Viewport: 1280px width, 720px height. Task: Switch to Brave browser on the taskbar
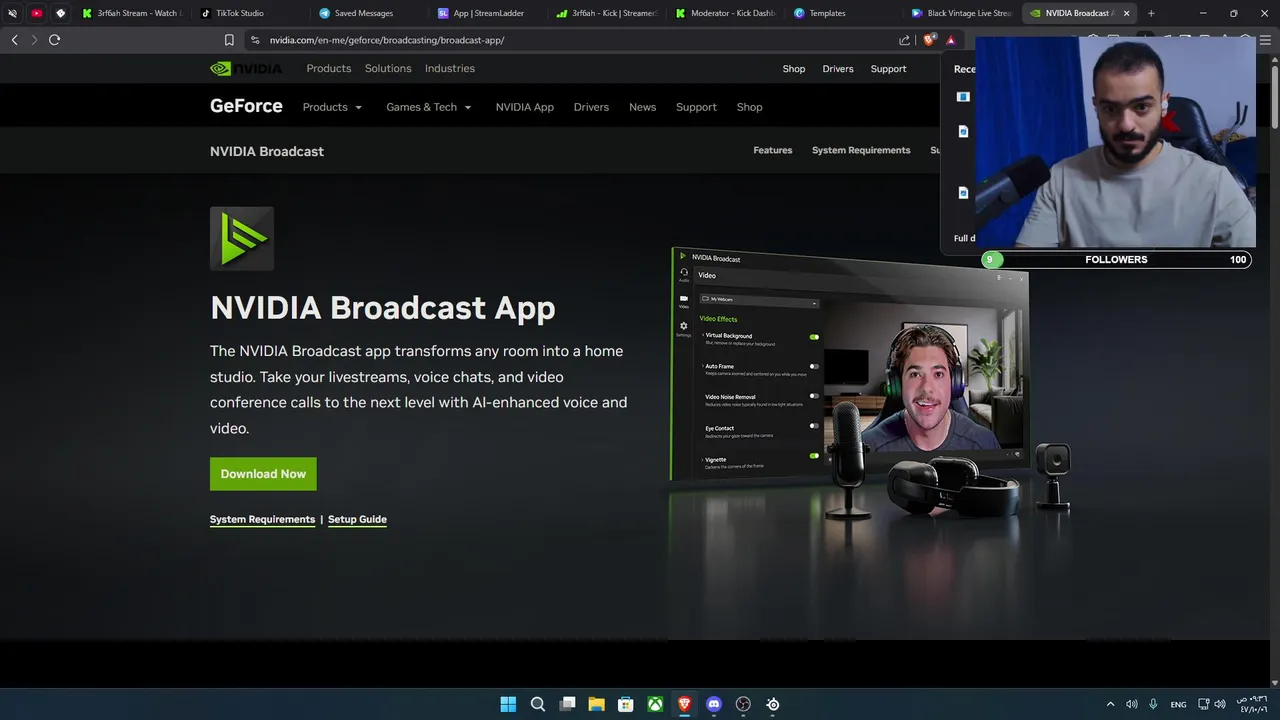click(x=684, y=704)
